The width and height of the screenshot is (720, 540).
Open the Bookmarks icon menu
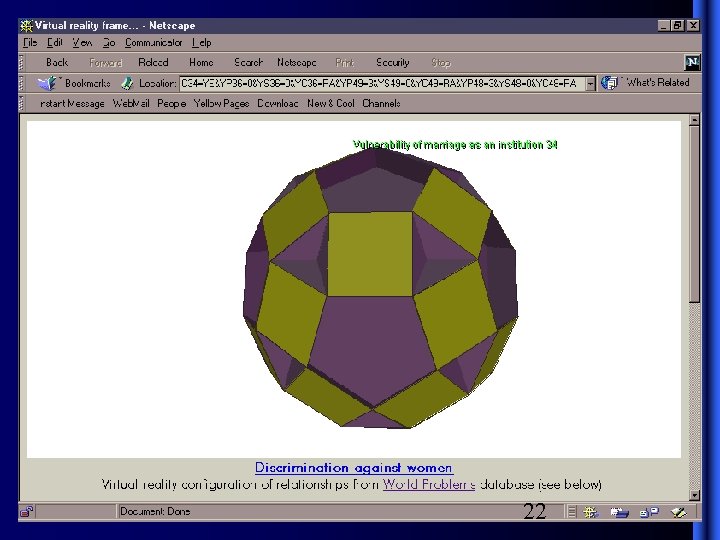(x=47, y=83)
